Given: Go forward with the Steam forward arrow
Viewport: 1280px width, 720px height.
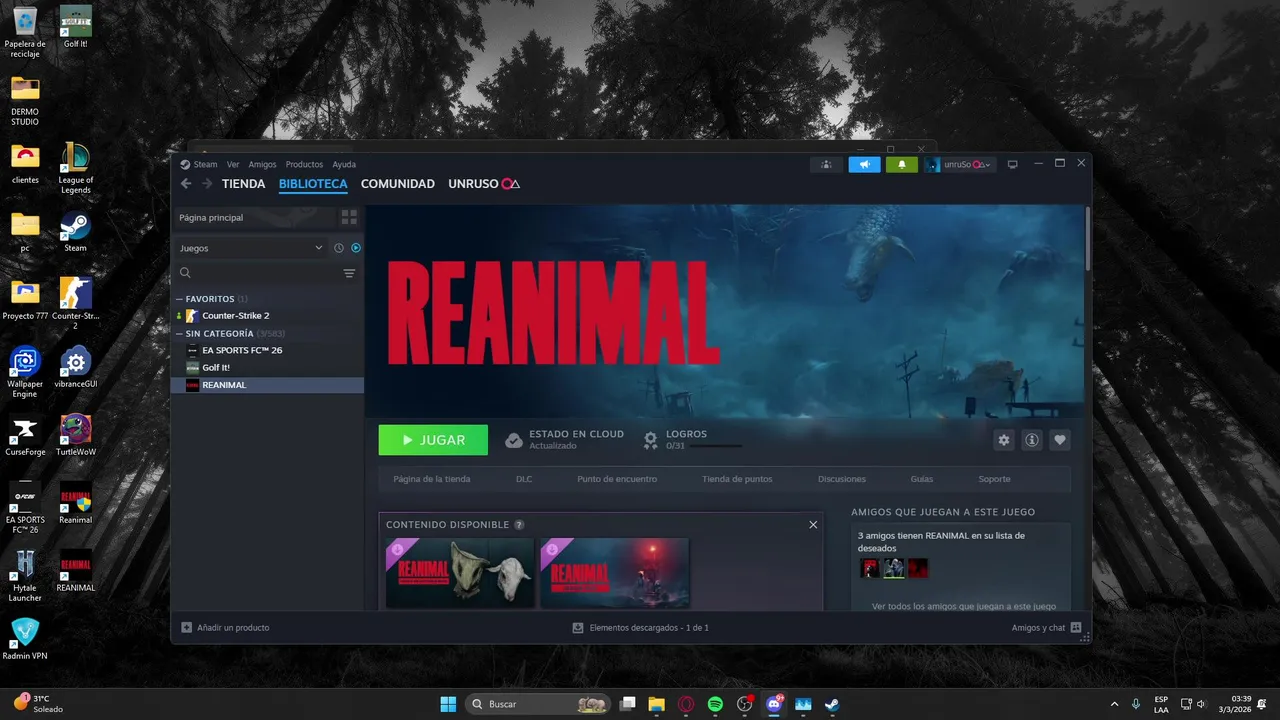Looking at the screenshot, I should pyautogui.click(x=207, y=184).
